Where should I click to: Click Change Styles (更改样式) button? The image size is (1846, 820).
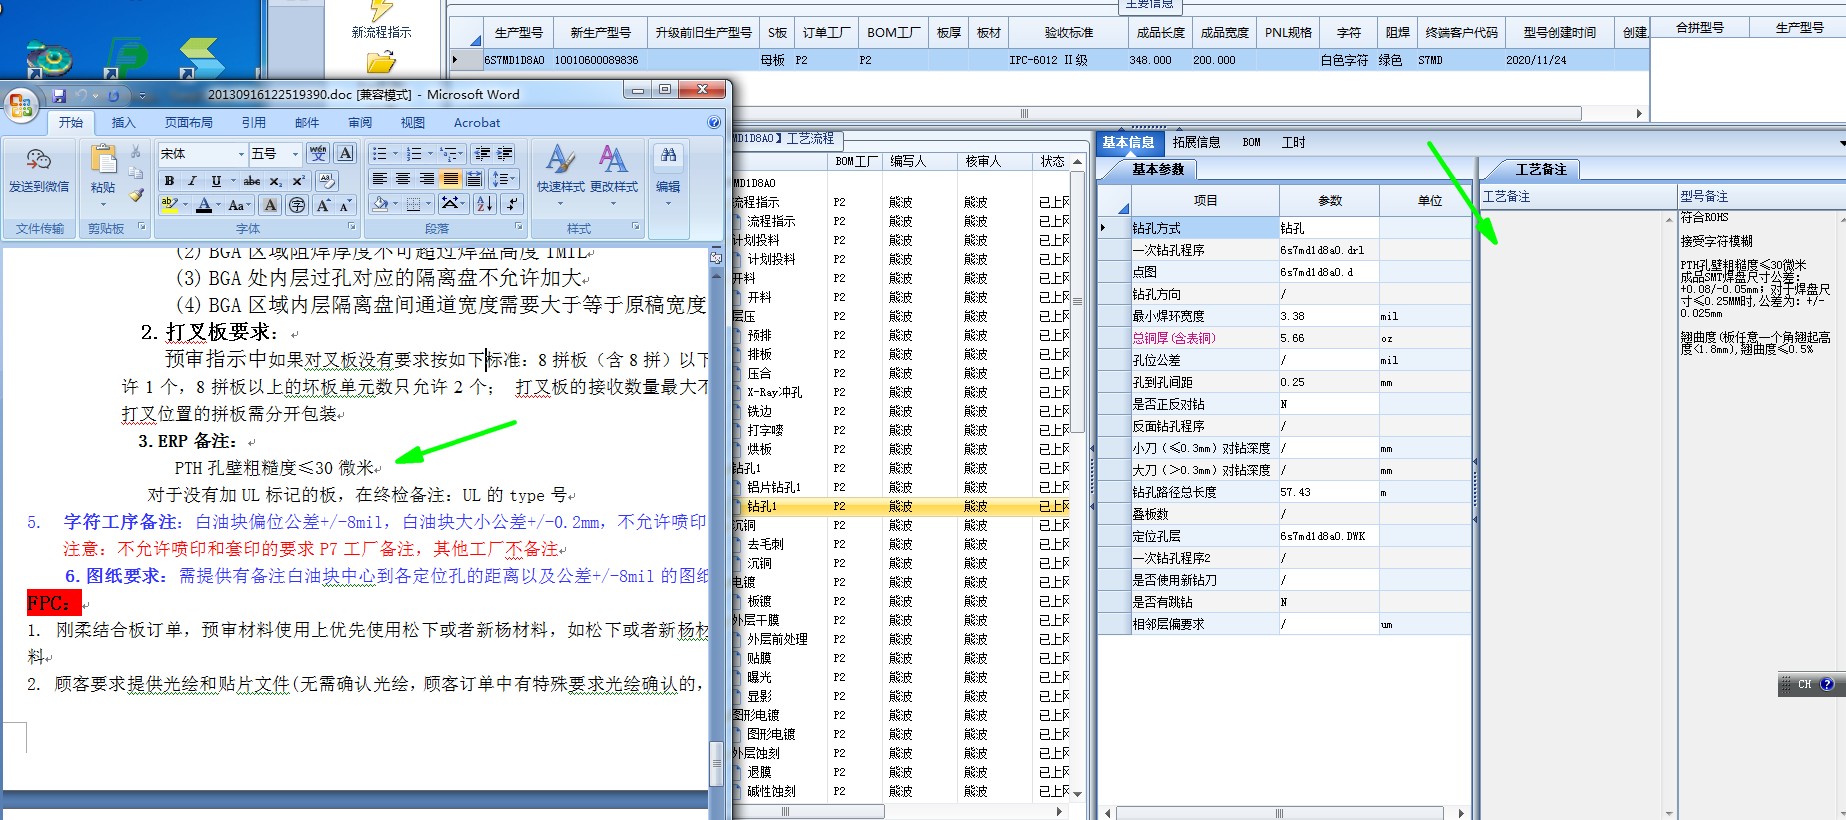point(613,175)
